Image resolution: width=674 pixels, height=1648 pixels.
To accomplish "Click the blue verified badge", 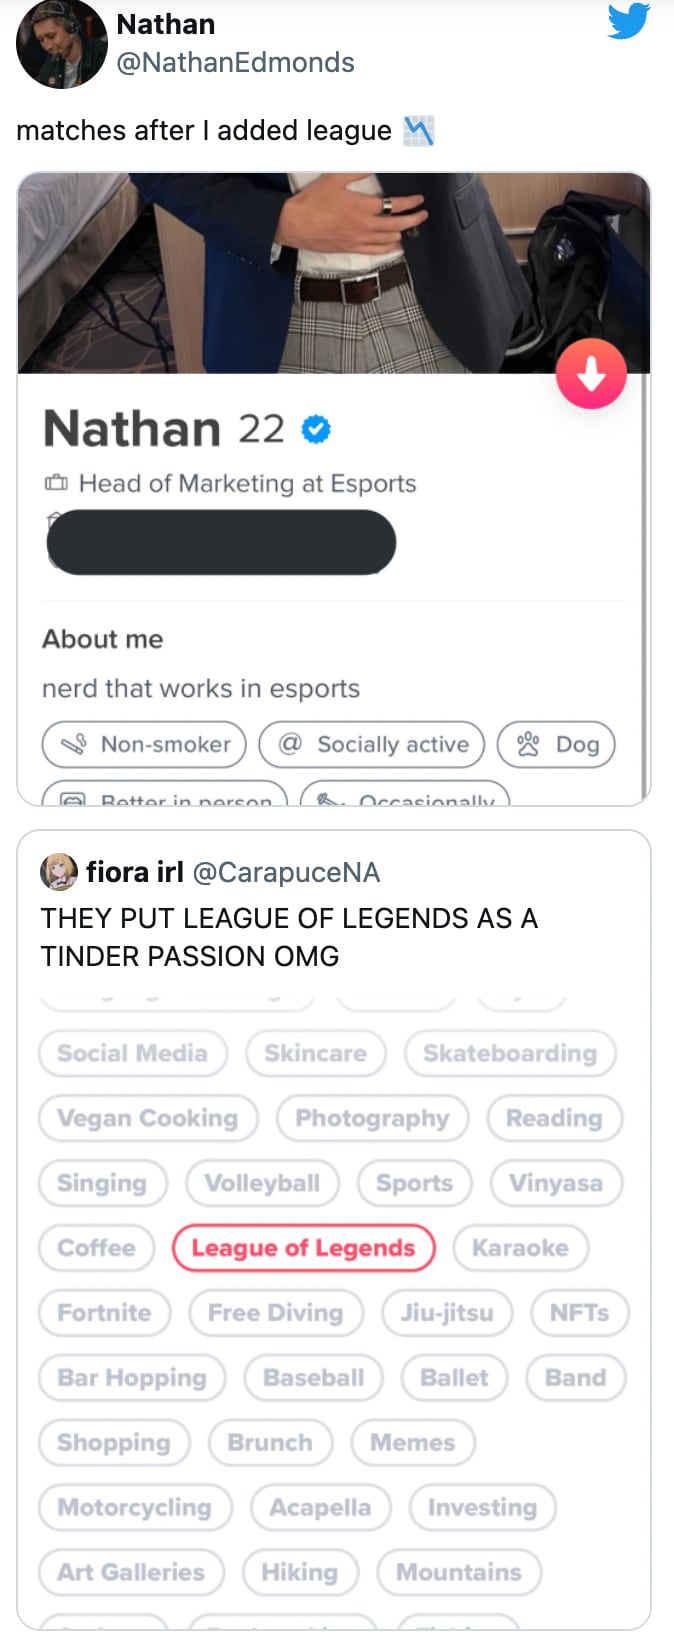I will click(x=316, y=429).
